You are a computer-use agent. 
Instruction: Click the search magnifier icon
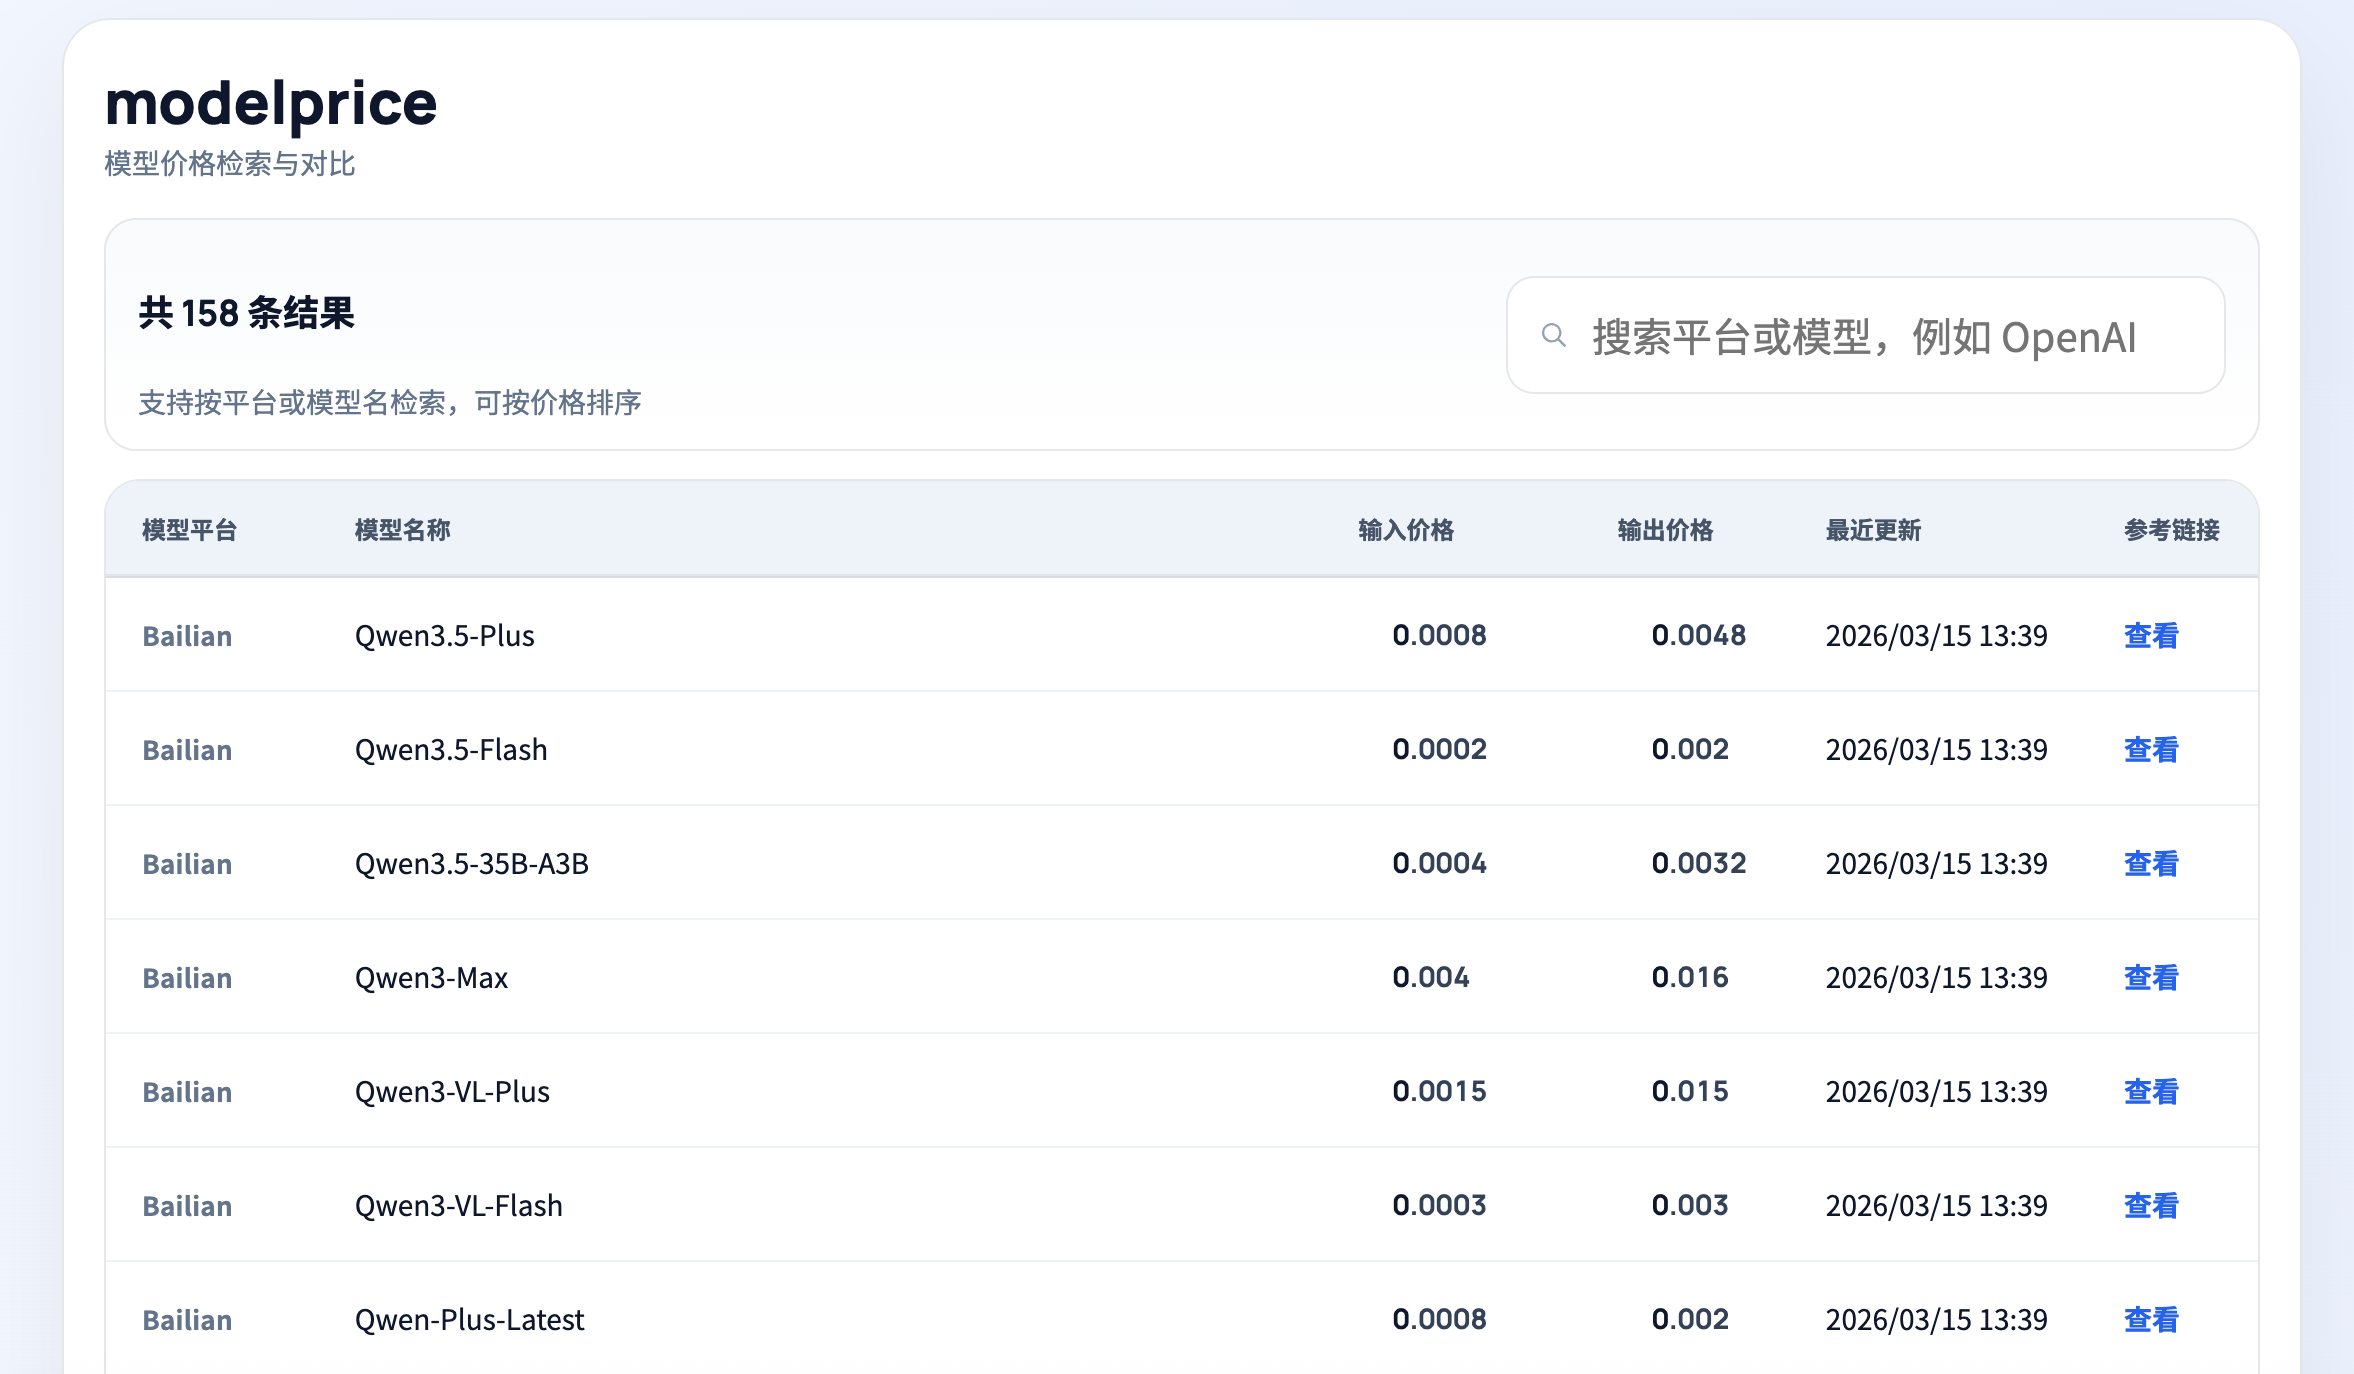coord(1553,336)
